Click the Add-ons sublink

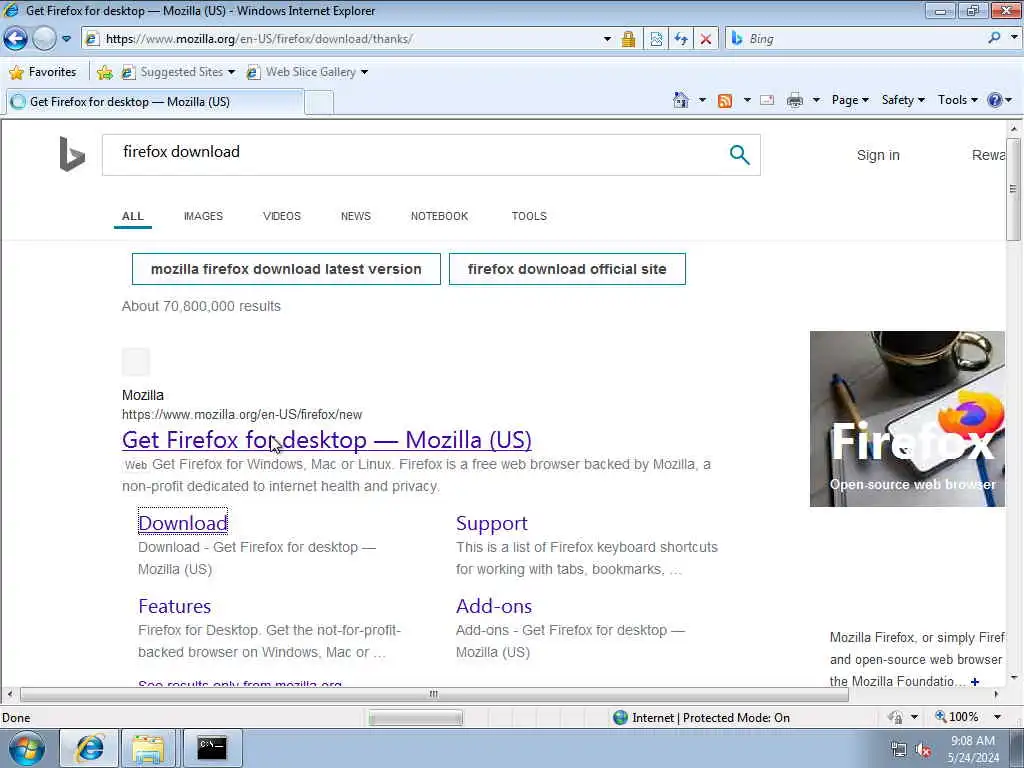click(494, 606)
